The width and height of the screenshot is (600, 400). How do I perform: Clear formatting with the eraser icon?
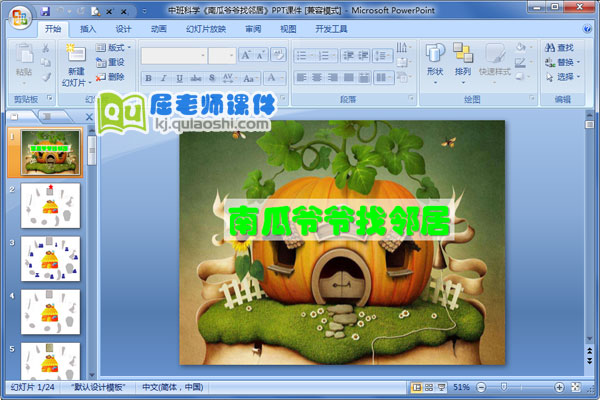(278, 56)
